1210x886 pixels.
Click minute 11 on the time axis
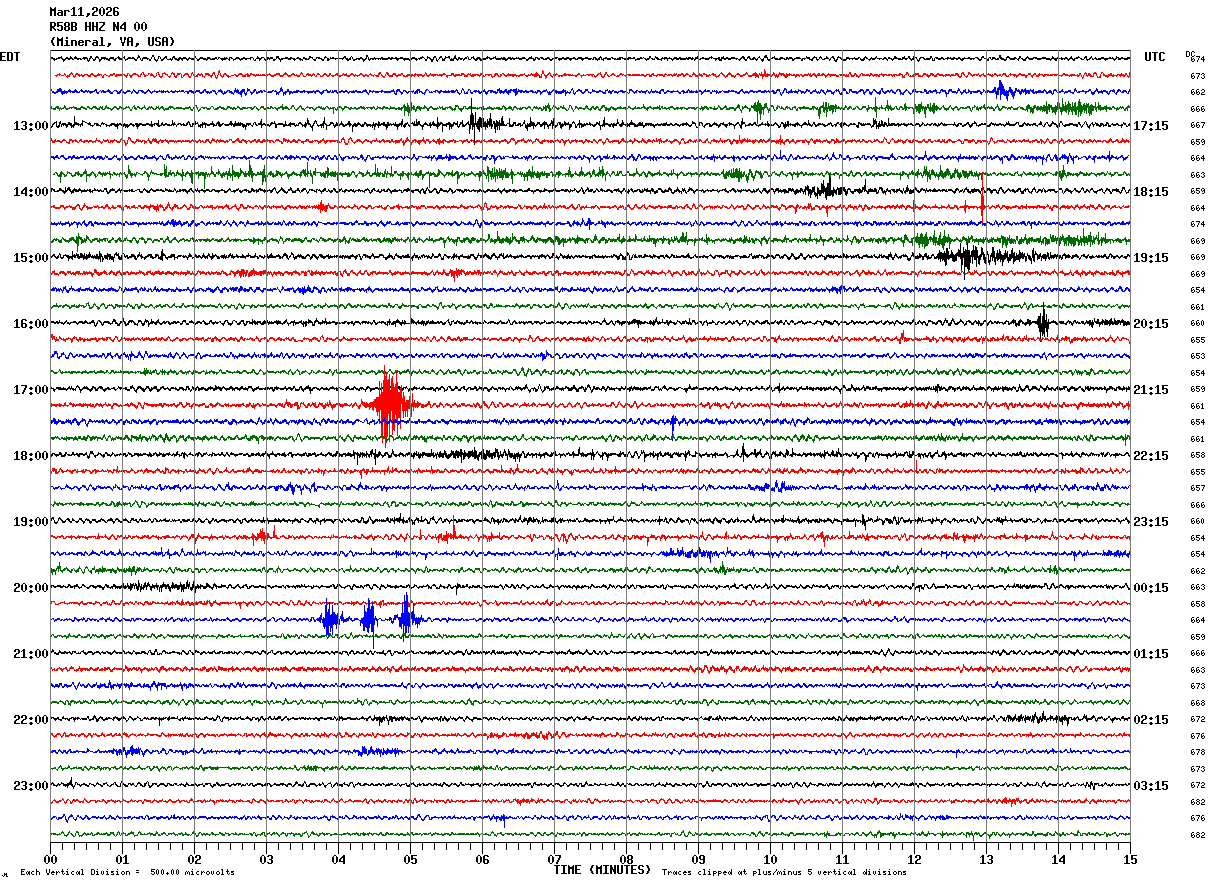(x=842, y=859)
